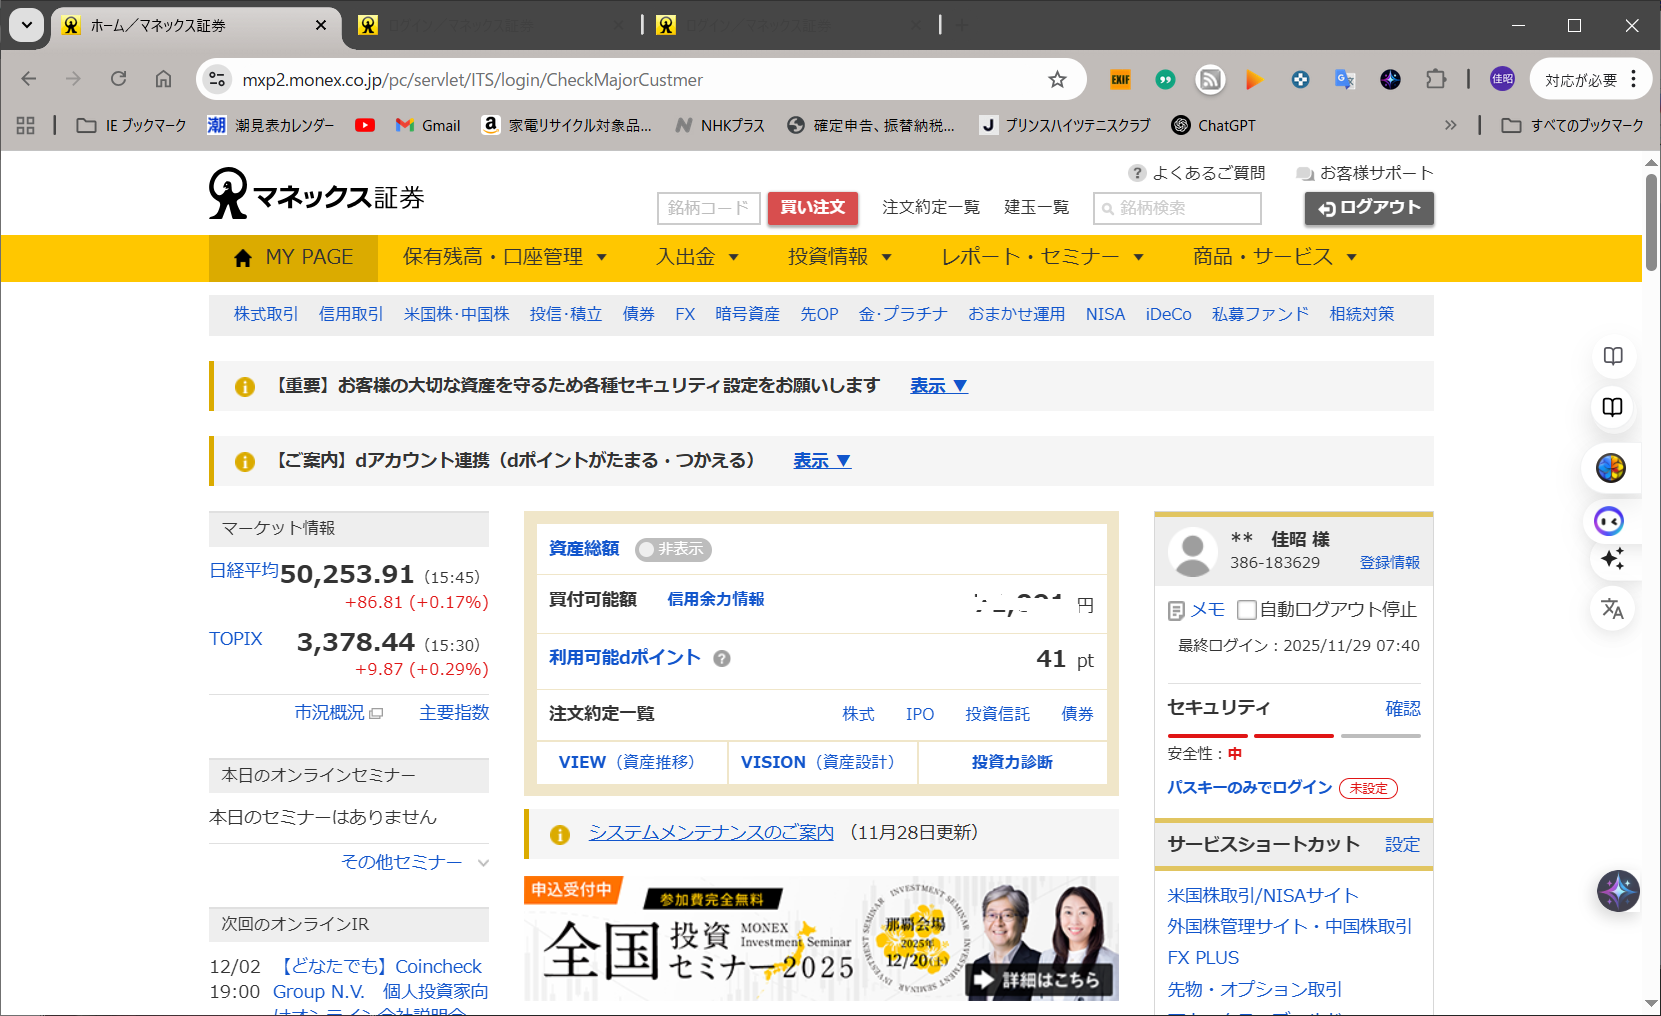Screen dimensions: 1661x1016
Task: Click the 買い注文 button
Action: (812, 208)
